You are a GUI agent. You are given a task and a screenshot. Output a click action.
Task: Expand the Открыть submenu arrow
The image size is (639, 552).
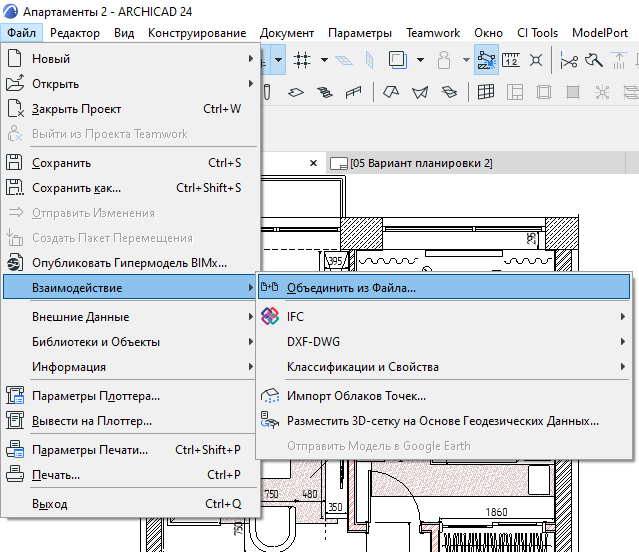[x=251, y=84]
